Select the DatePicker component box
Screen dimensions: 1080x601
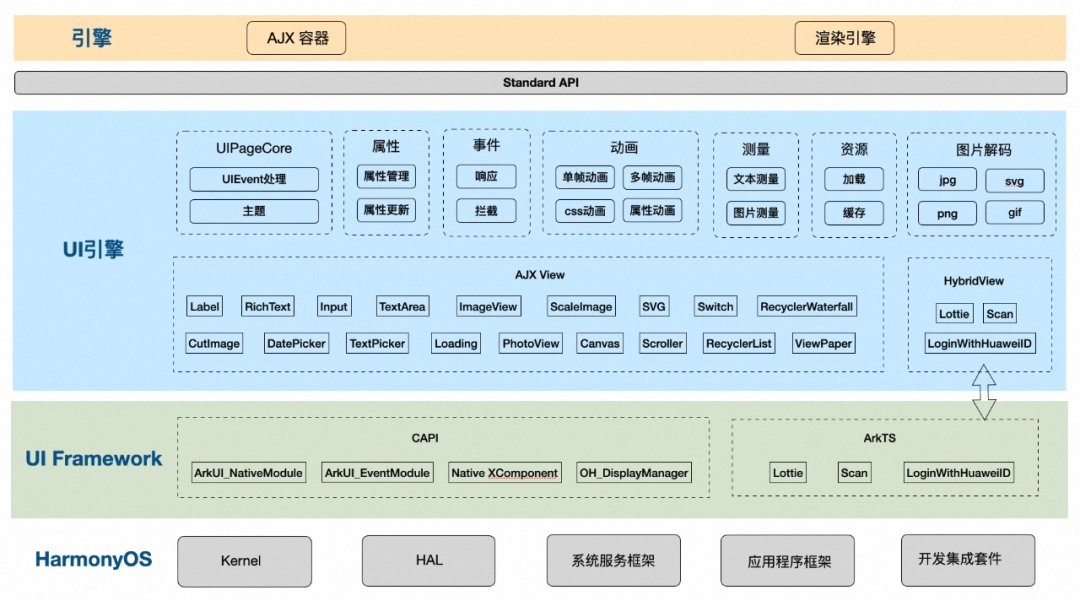(x=296, y=343)
